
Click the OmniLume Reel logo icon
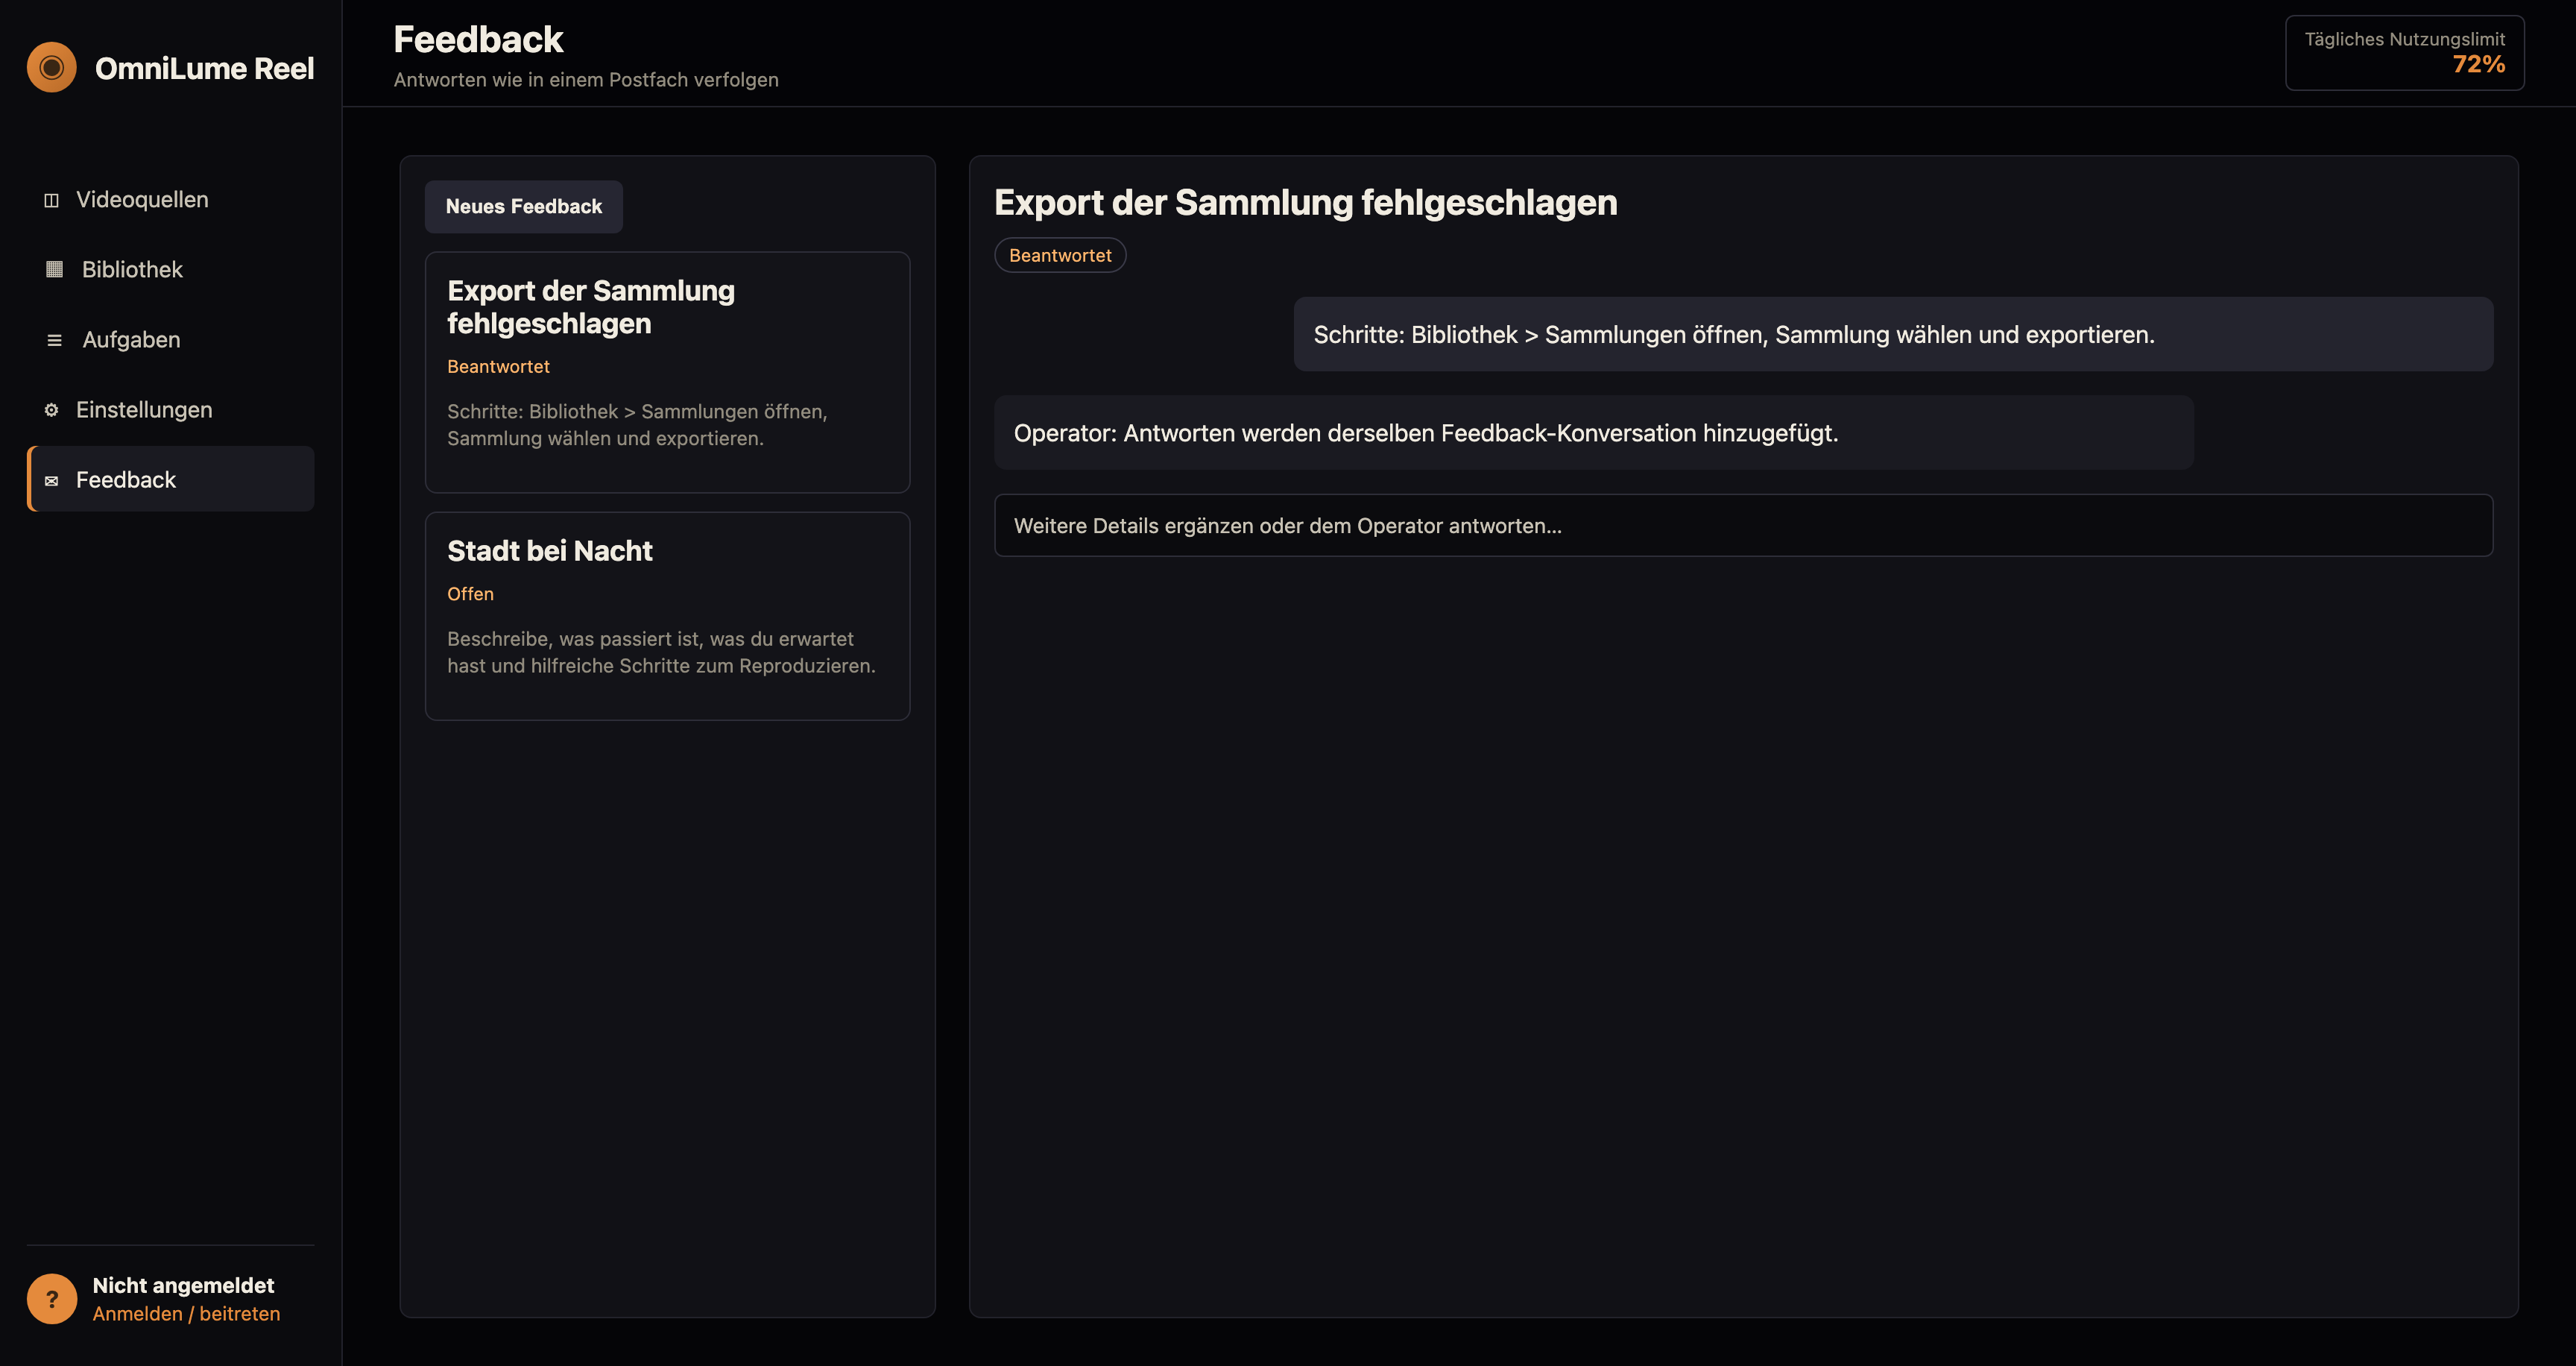pyautogui.click(x=52, y=67)
